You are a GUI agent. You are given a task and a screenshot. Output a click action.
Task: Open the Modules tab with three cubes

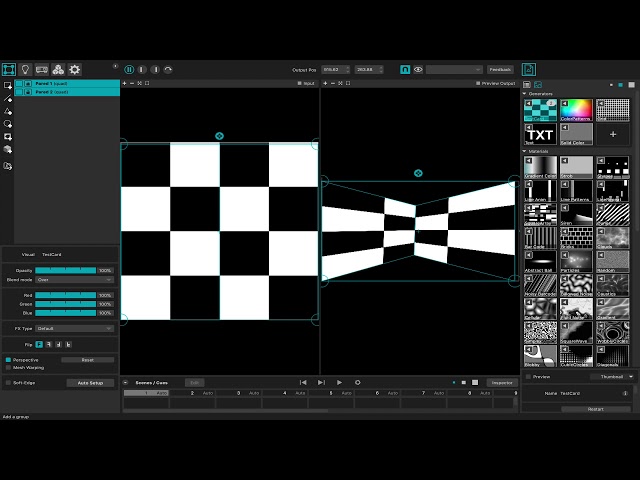pyautogui.click(x=58, y=69)
